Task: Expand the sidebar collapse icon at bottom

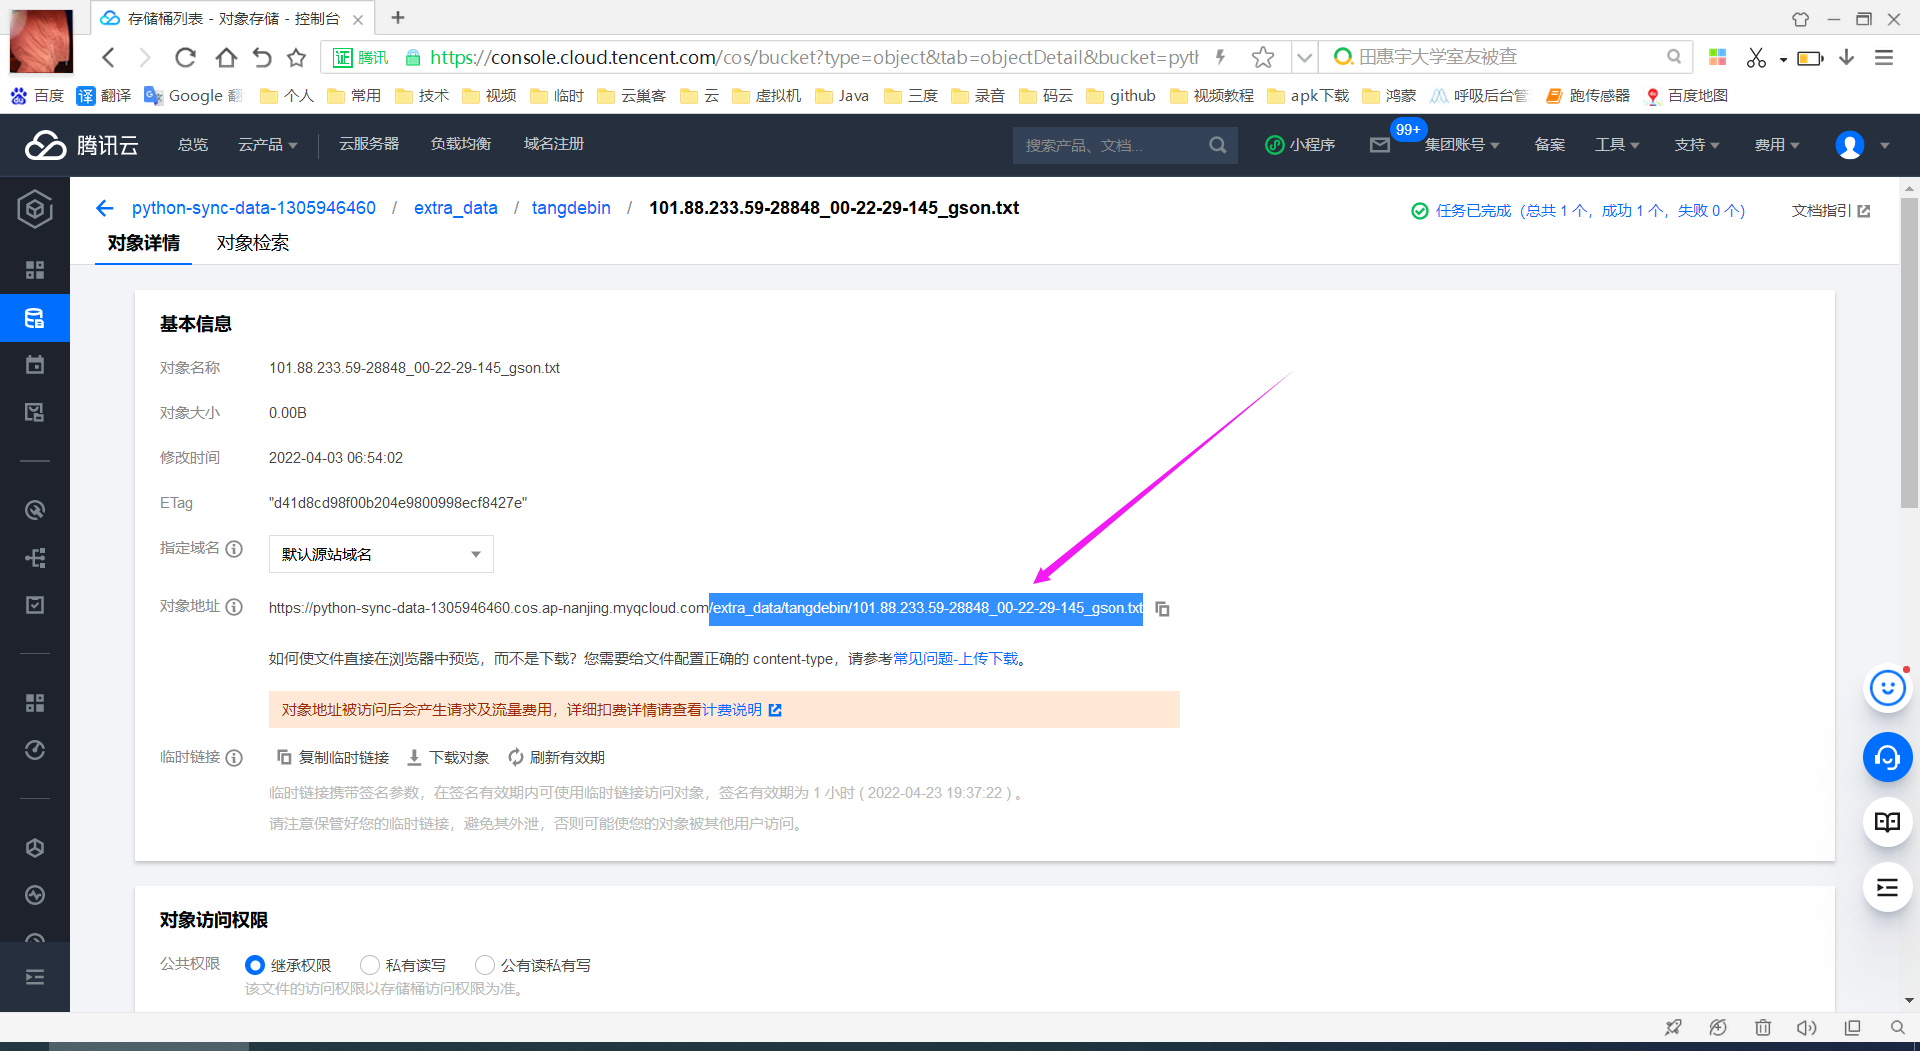Action: 35,977
